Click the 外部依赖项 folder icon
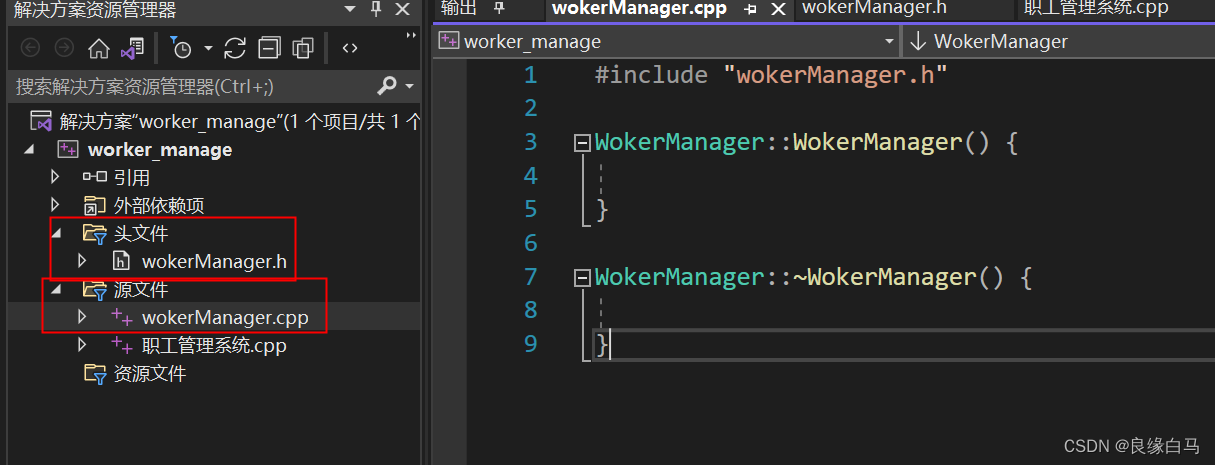 click(x=95, y=206)
